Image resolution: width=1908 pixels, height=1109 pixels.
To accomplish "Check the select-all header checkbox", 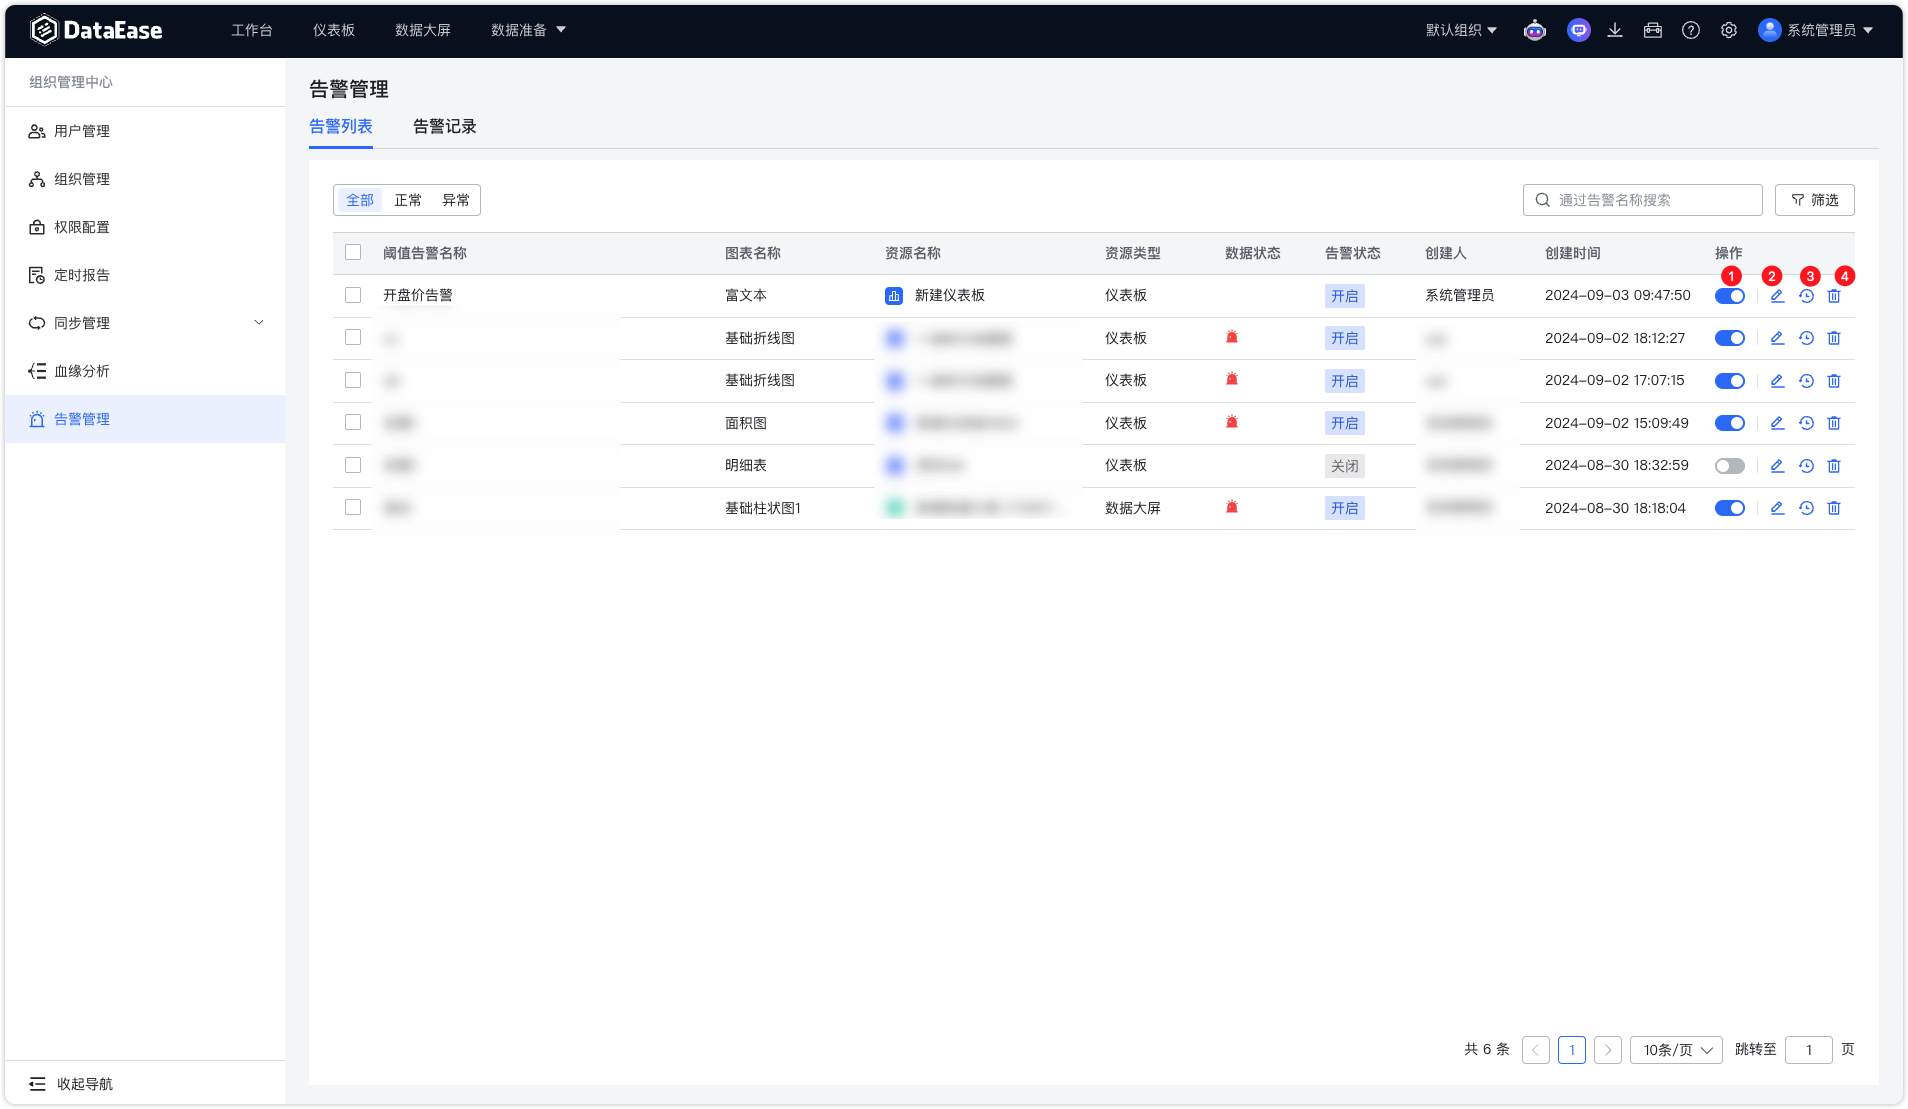I will [353, 252].
